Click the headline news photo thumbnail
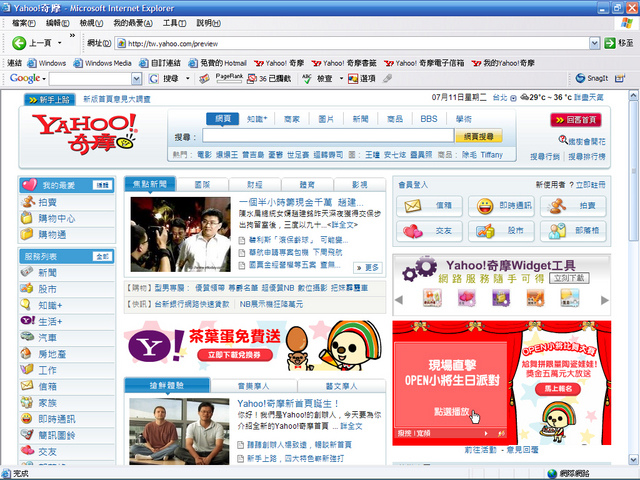Viewport: 640px width, 480px height. [180, 234]
